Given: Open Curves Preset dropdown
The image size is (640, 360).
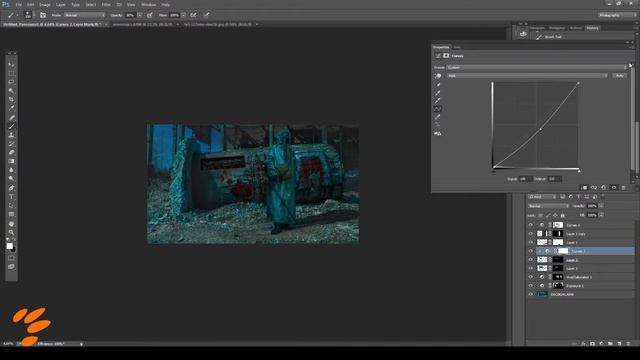Looking at the screenshot, I should [536, 67].
